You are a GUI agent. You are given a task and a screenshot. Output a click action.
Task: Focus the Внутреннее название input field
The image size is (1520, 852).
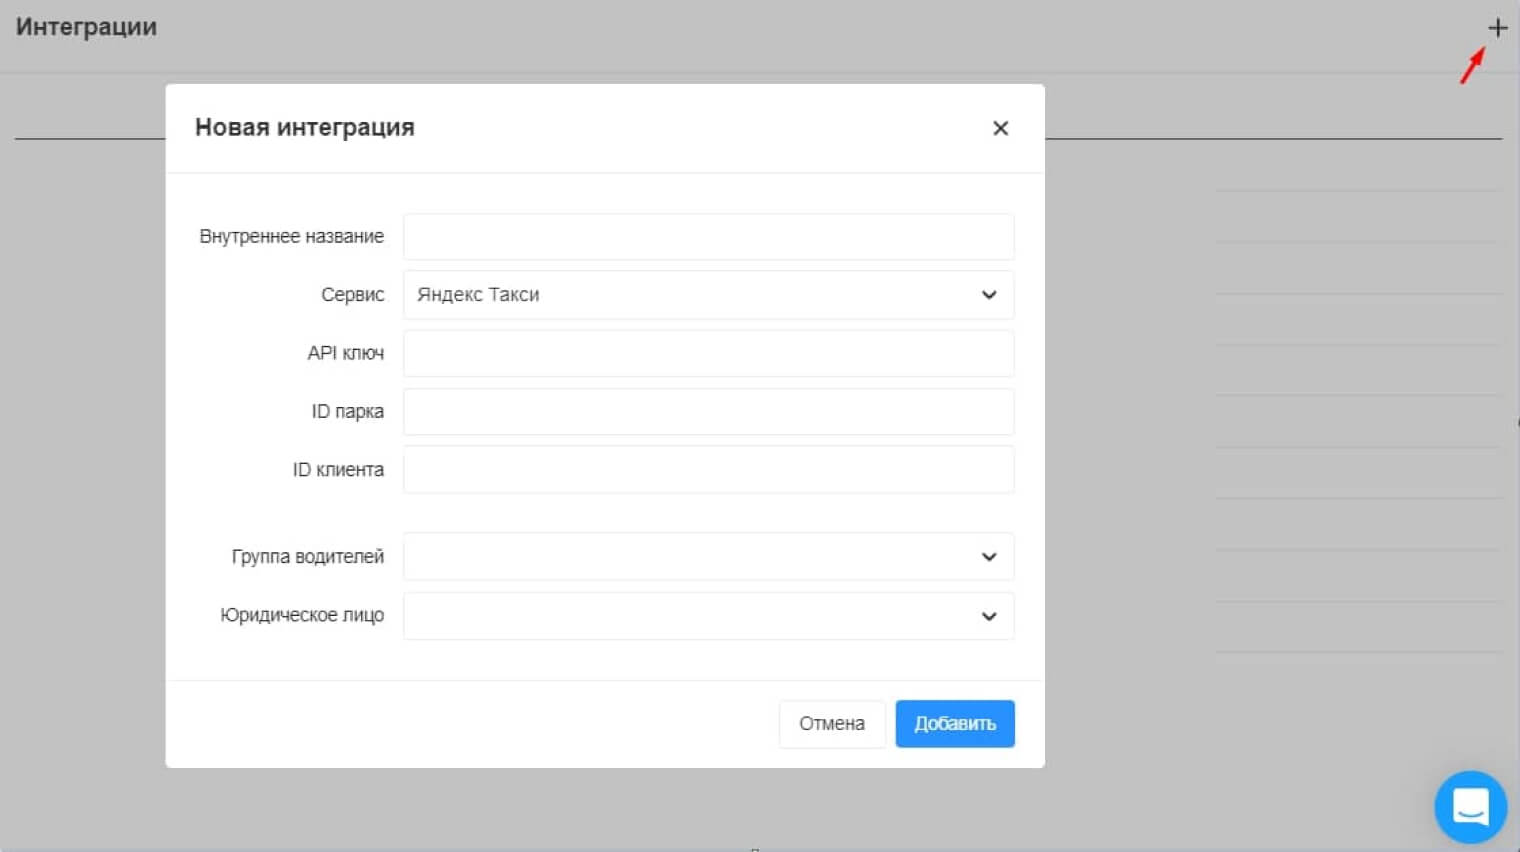[708, 237]
